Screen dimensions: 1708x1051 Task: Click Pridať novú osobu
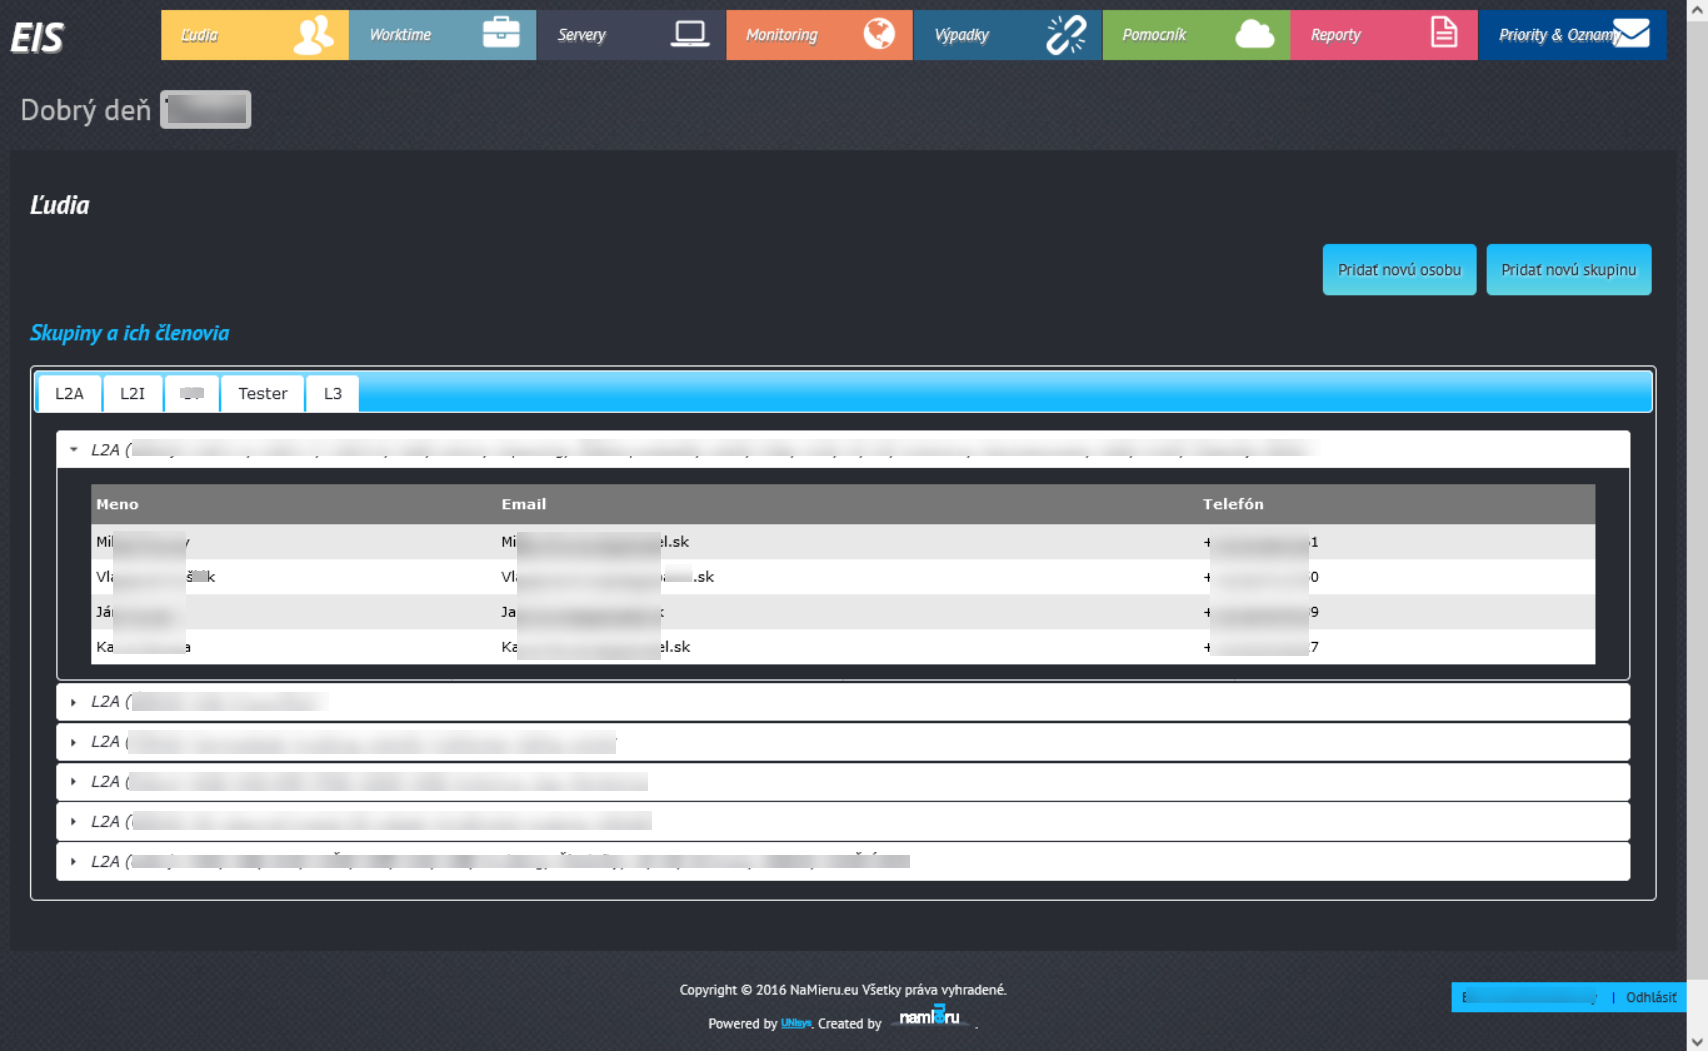coord(1399,269)
